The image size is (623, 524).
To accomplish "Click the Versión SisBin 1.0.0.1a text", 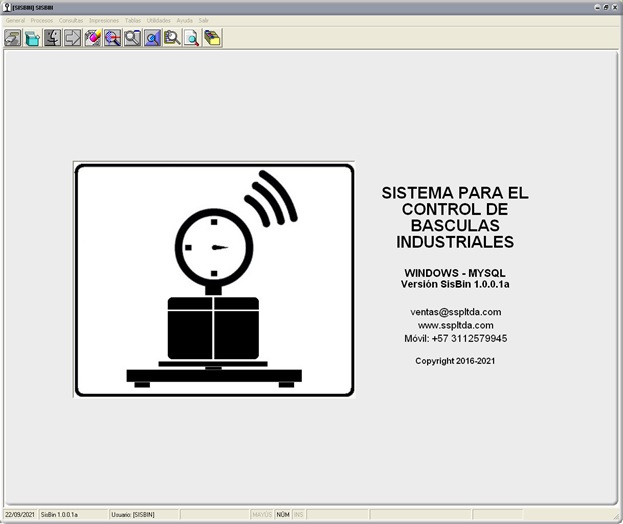I will click(x=455, y=284).
